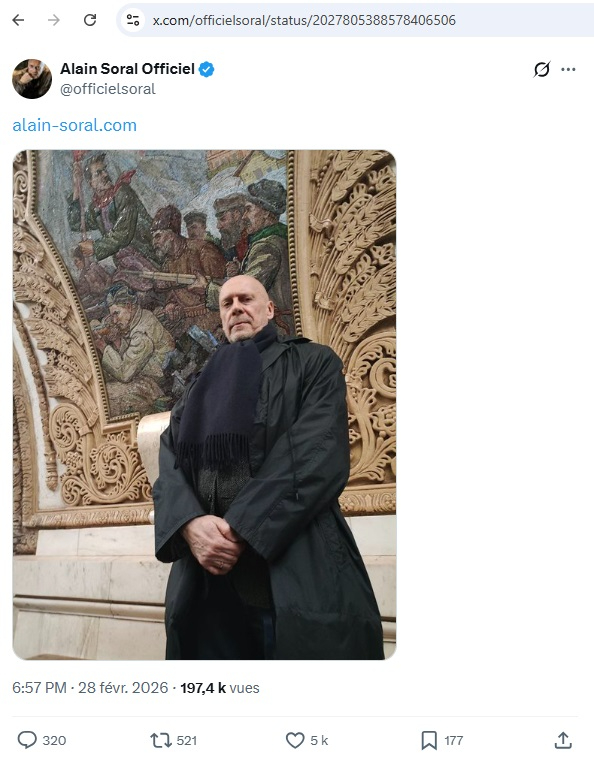Click the 6:57 PM timestamp link
Screen dimensions: 594x758
(x=40, y=687)
